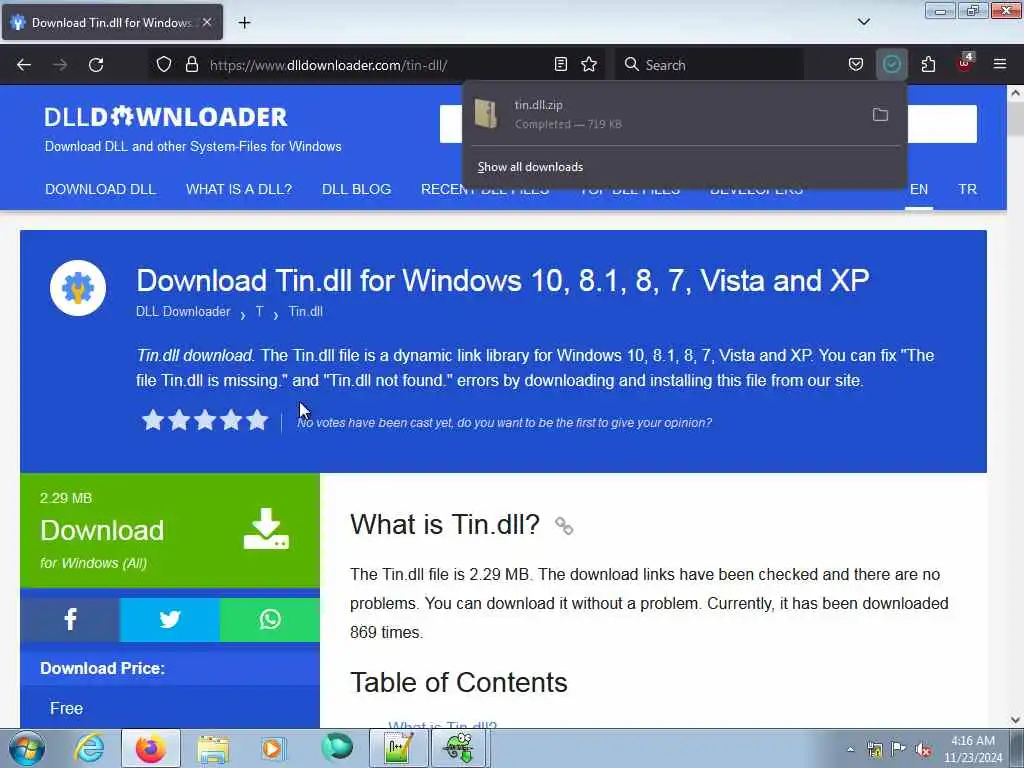Open WHAT IS A DLL? menu item
Viewport: 1024px width, 768px height.
click(239, 189)
